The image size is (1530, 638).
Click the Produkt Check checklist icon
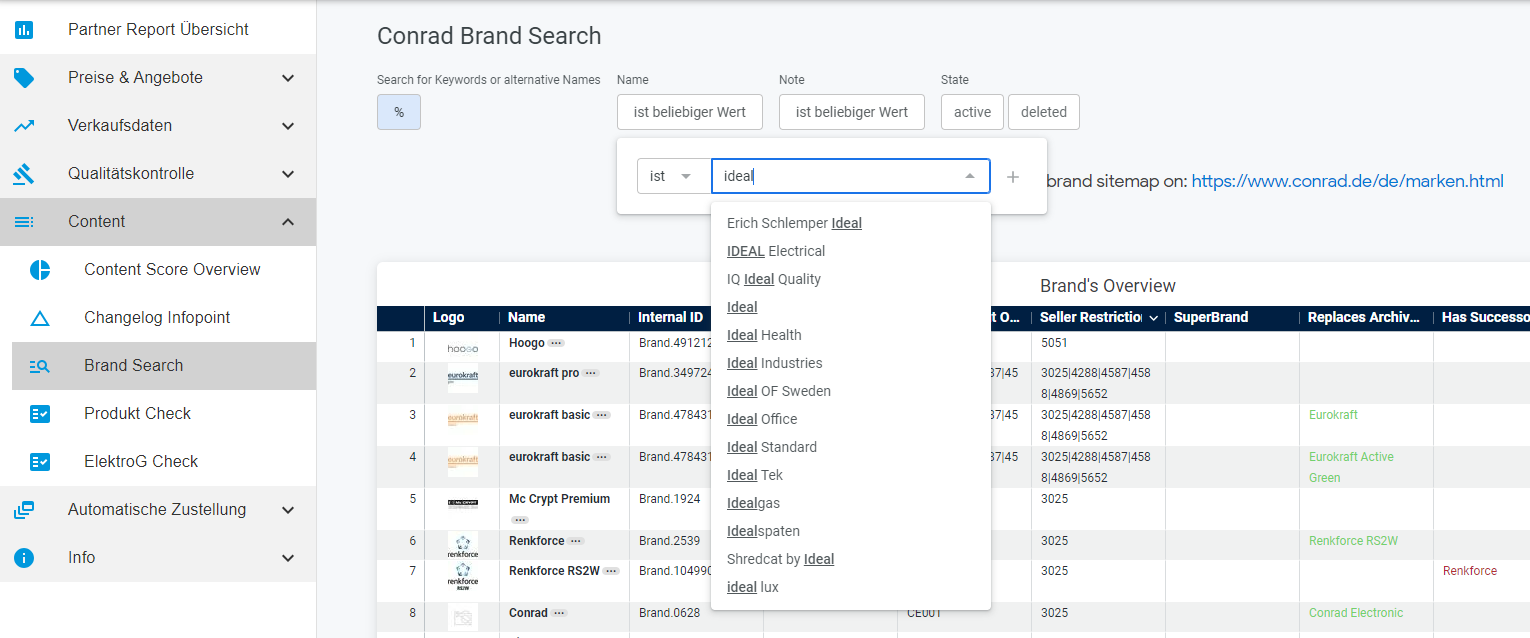pos(40,414)
